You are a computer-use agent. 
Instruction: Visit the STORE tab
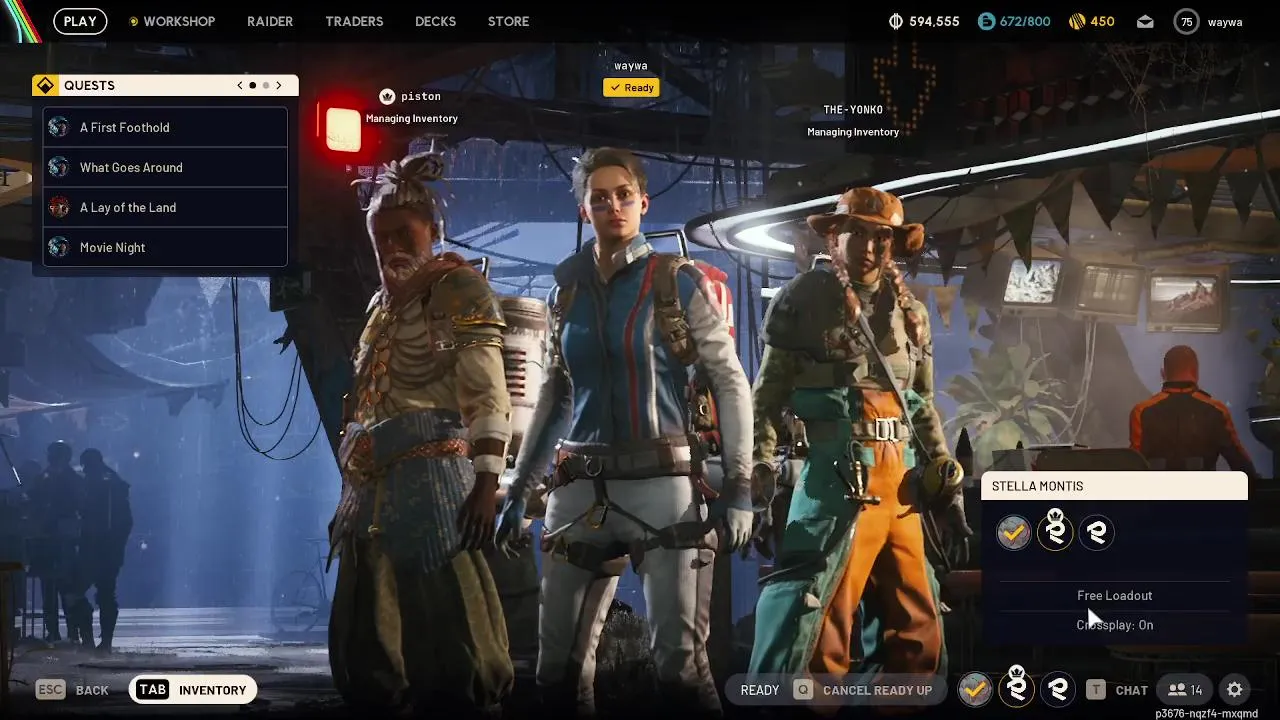(508, 21)
